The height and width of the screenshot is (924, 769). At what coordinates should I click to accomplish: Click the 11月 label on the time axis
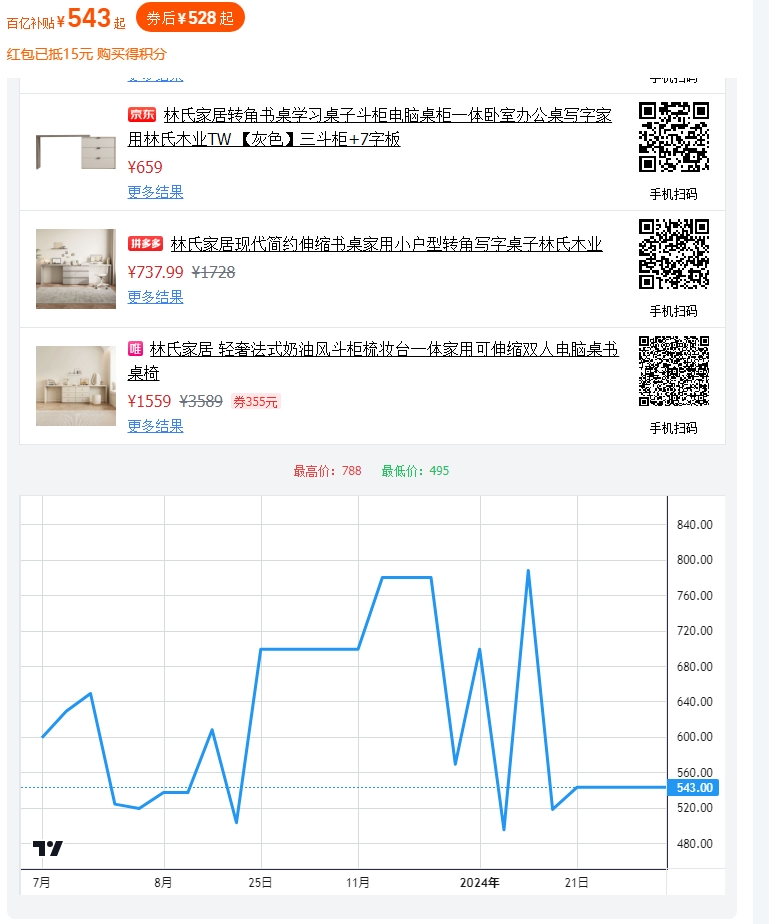358,882
